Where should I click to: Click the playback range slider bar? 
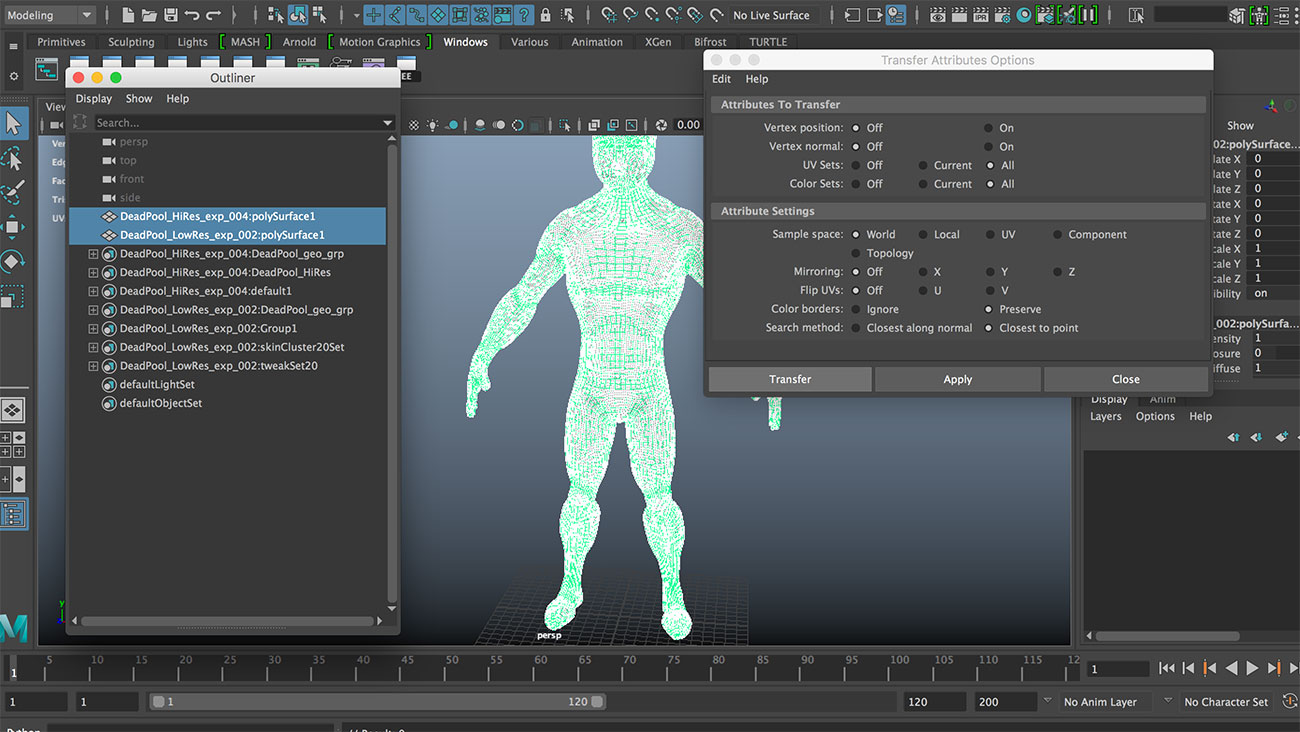pyautogui.click(x=377, y=702)
